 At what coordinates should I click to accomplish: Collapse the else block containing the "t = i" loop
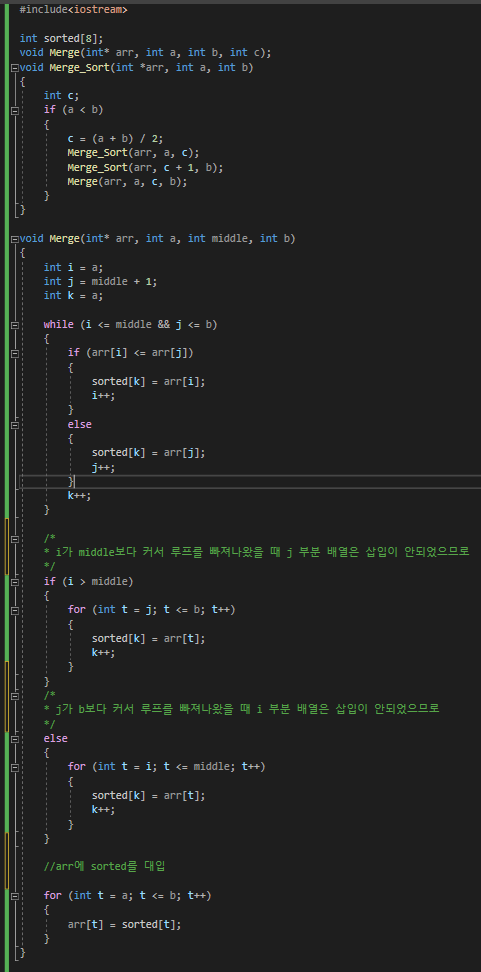pyautogui.click(x=15, y=739)
